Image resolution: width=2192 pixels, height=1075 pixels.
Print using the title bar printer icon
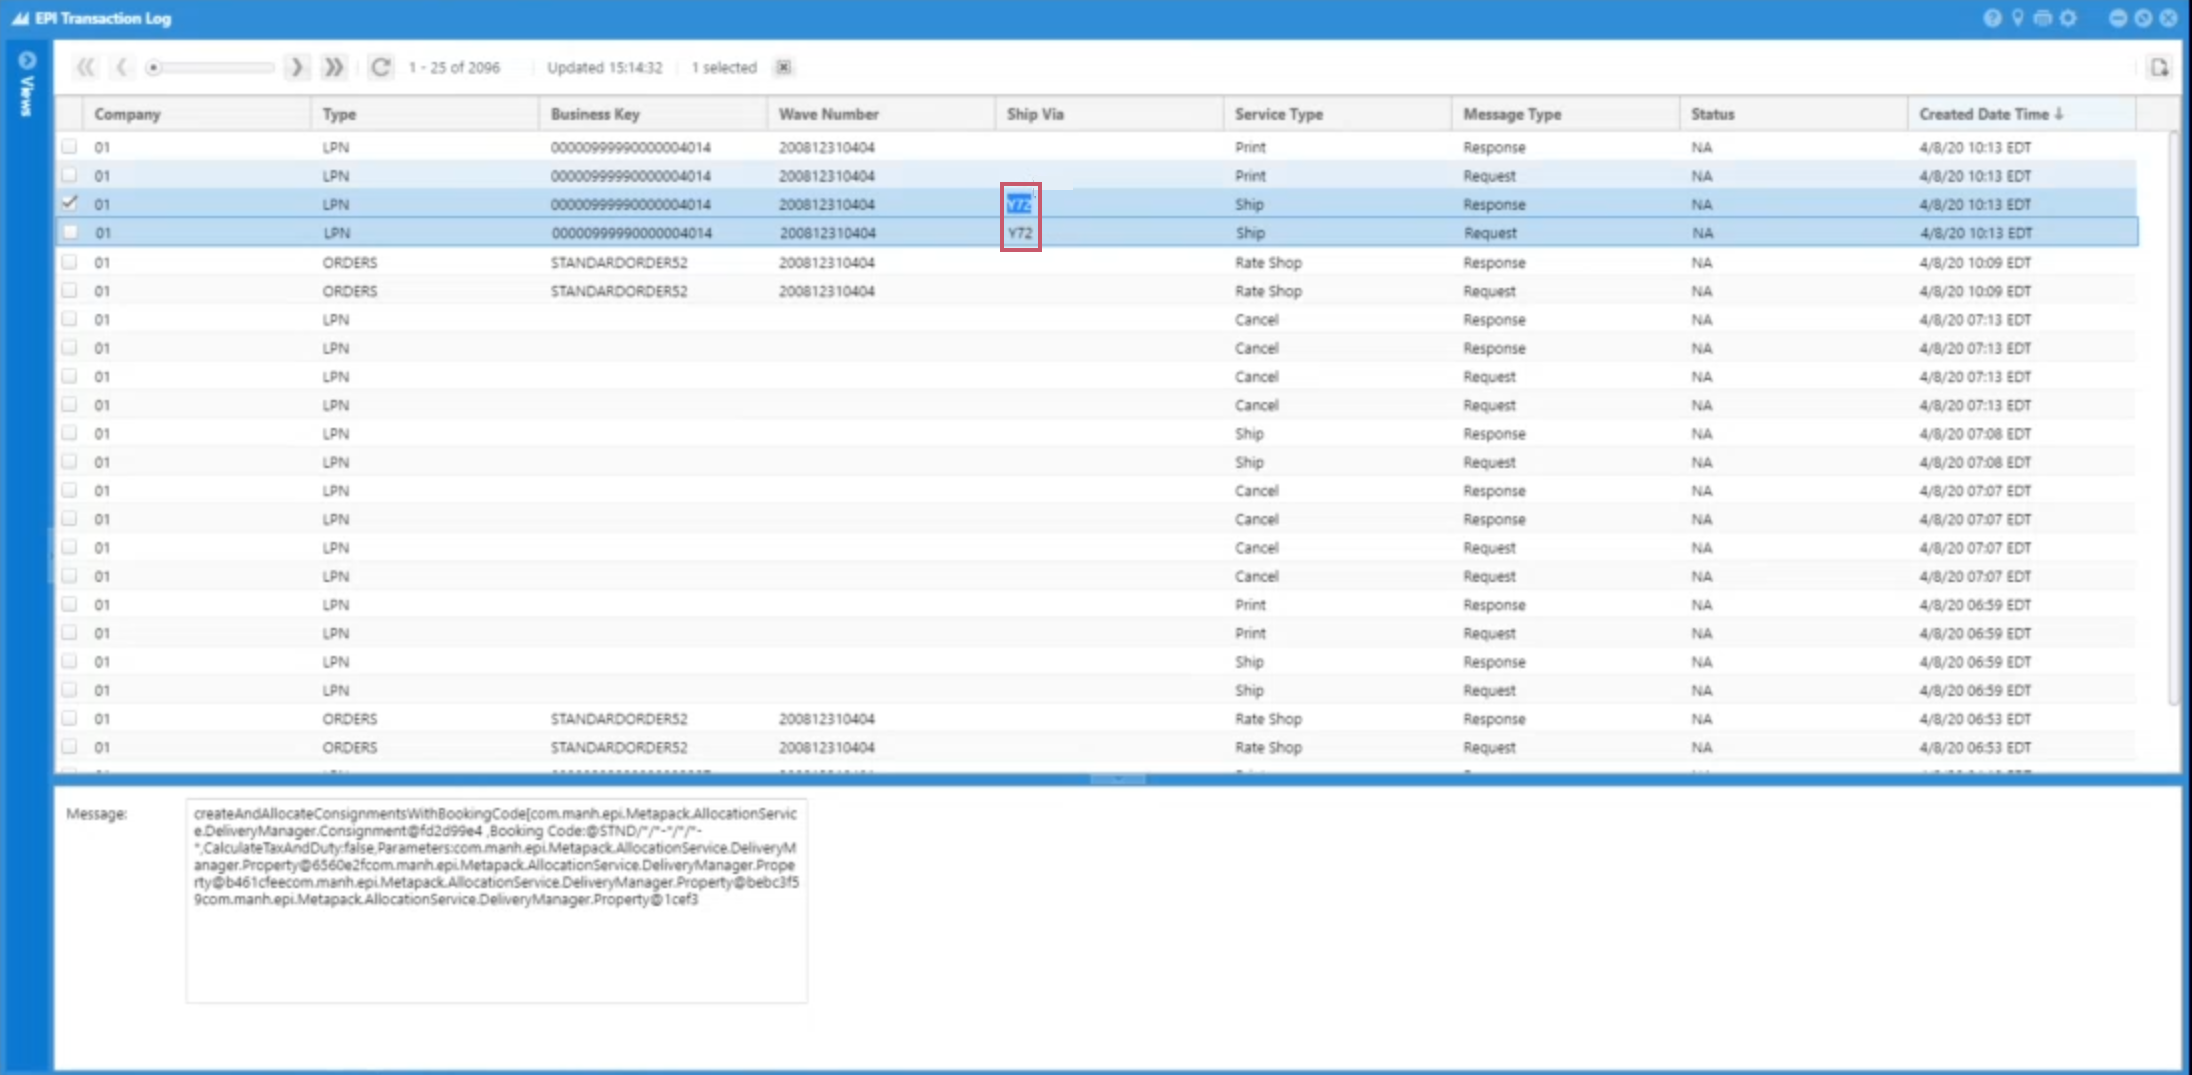[2043, 18]
